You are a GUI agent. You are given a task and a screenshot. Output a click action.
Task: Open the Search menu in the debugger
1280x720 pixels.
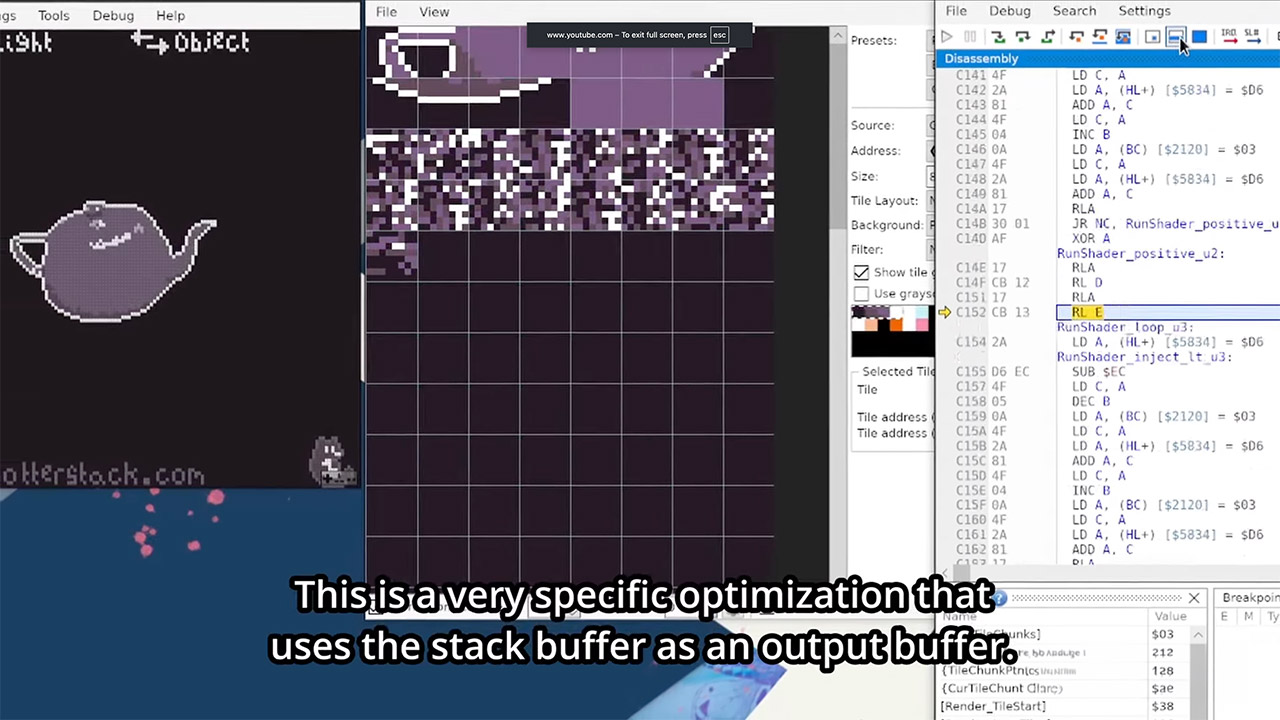pos(1074,11)
